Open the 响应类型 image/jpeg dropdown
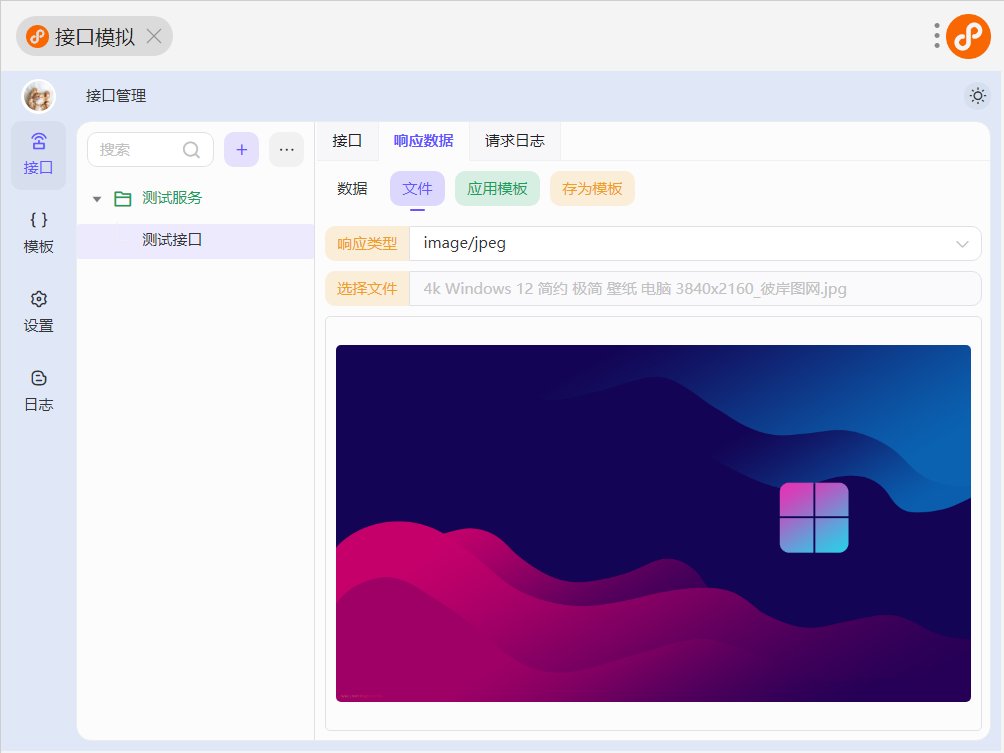1004x753 pixels. click(695, 243)
